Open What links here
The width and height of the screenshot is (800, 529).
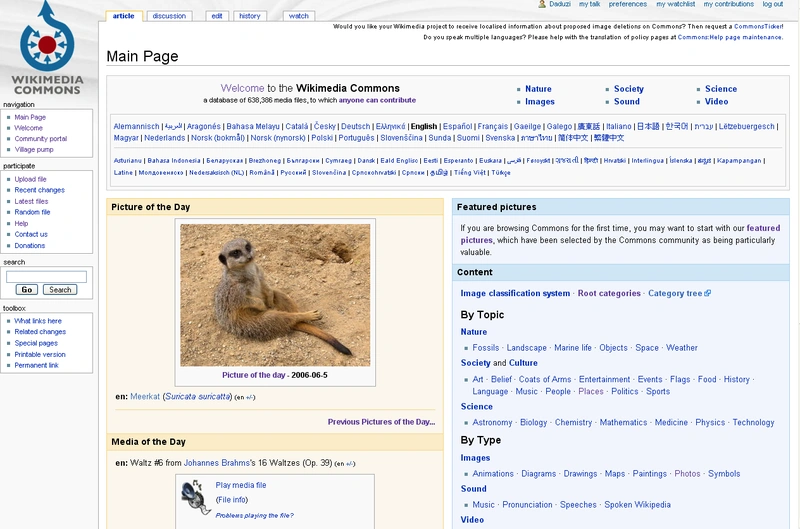[38, 321]
